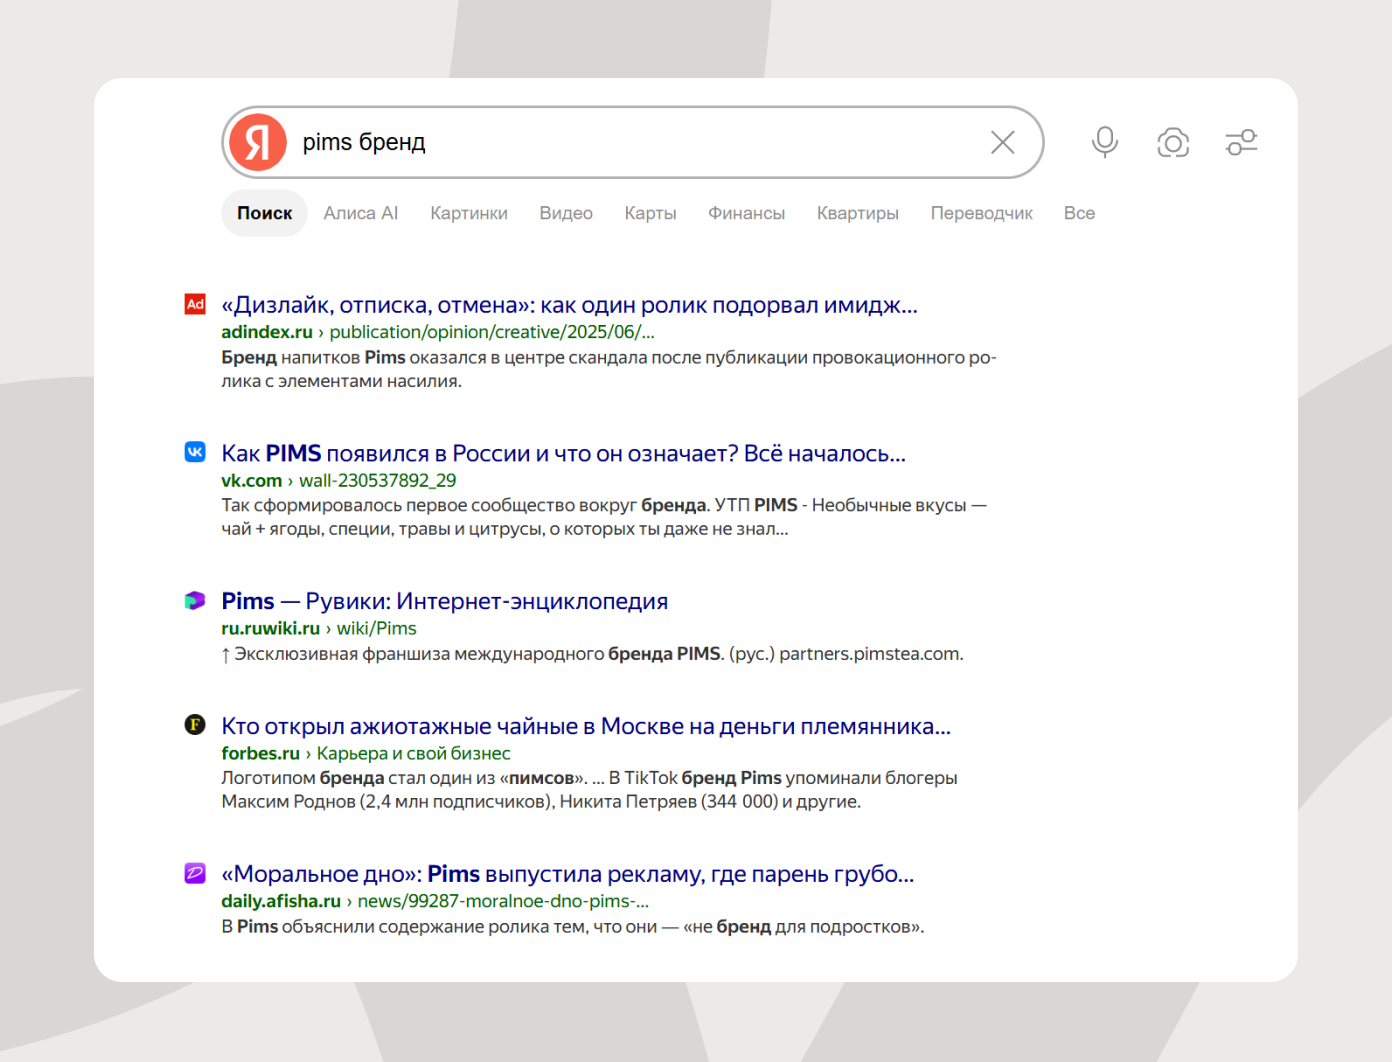Open 'Кто открыл ажиотажные чайные' Forbes result

pos(586,727)
